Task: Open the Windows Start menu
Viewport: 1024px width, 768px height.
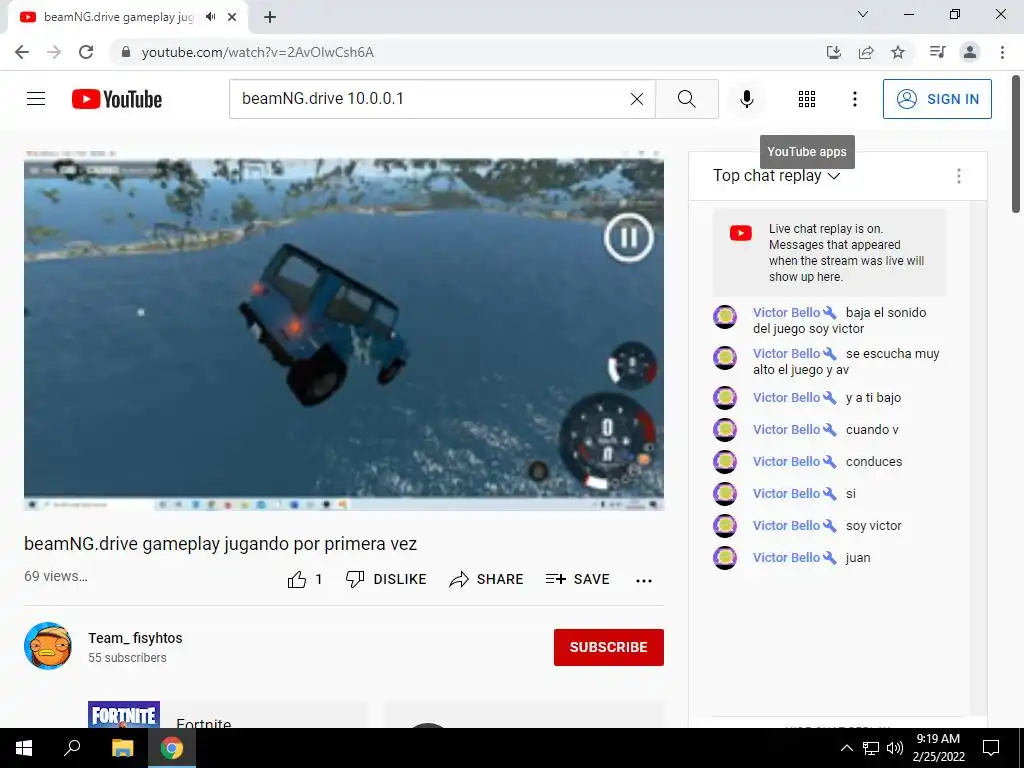Action: 24,748
